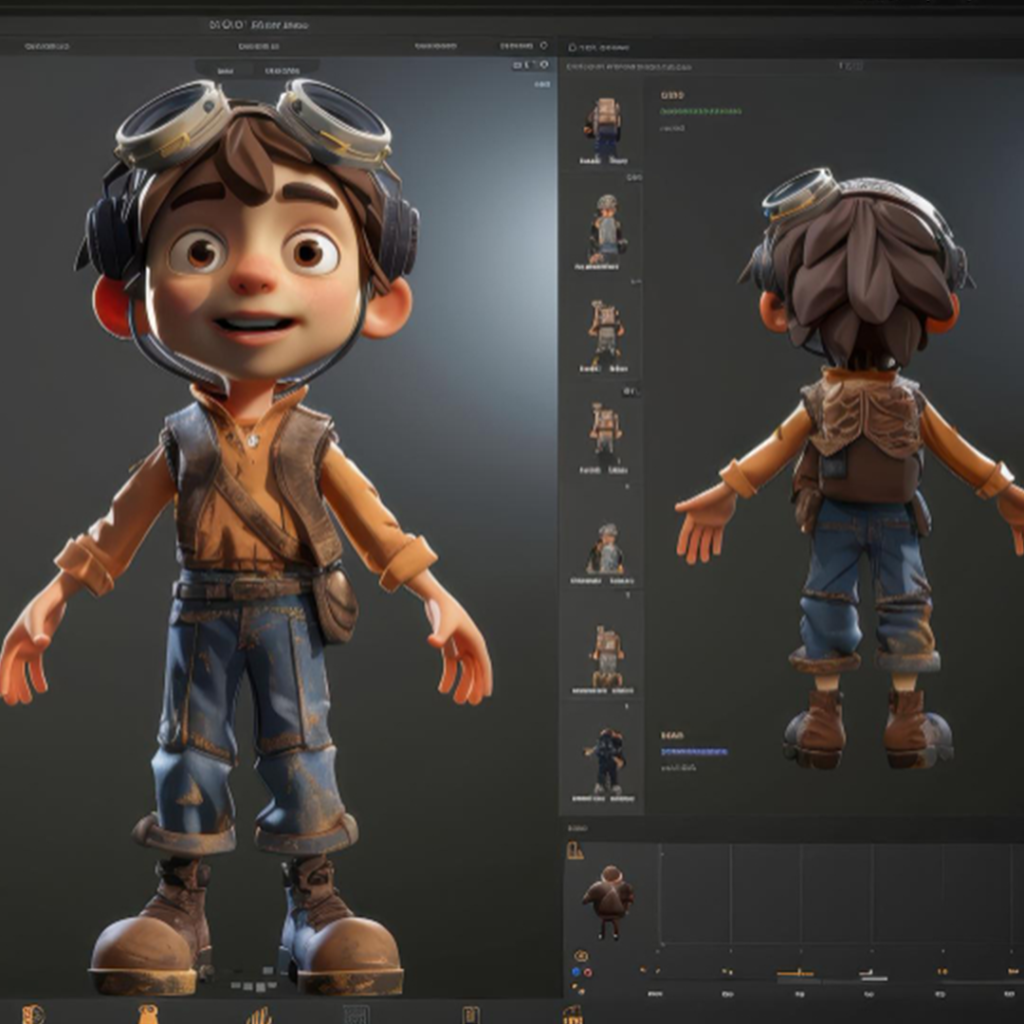Toggle the orange eye visibility icon
Screen dimensions: 1024x1024
(x=580, y=956)
